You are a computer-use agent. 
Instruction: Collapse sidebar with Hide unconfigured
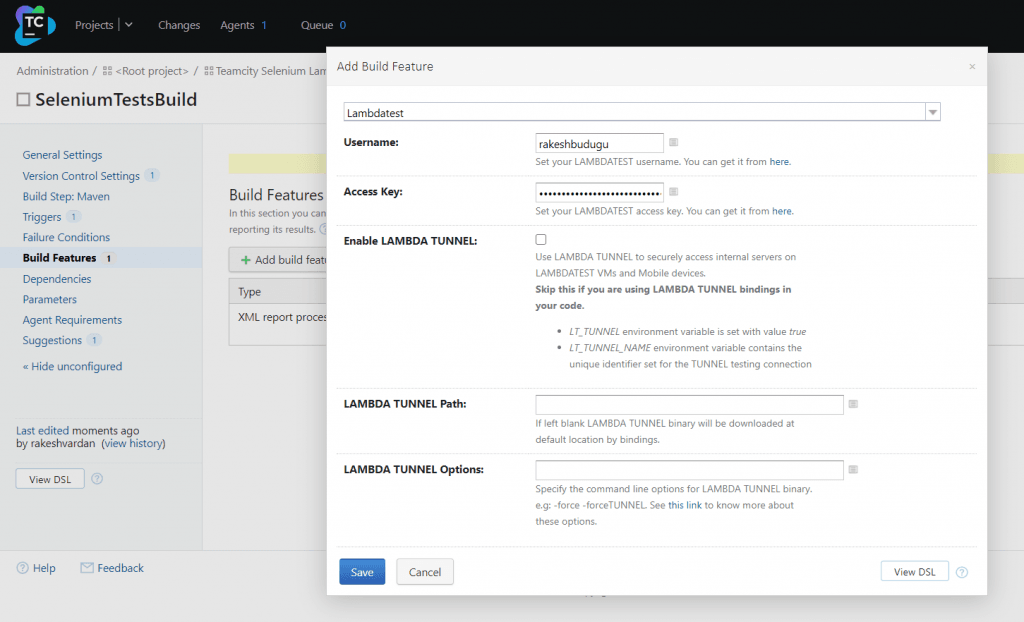click(72, 366)
